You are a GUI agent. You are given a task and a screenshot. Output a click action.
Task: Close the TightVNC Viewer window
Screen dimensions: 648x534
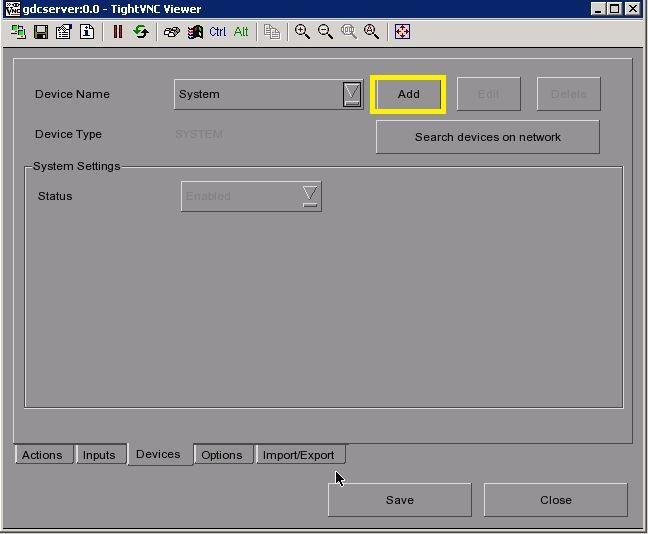632,8
